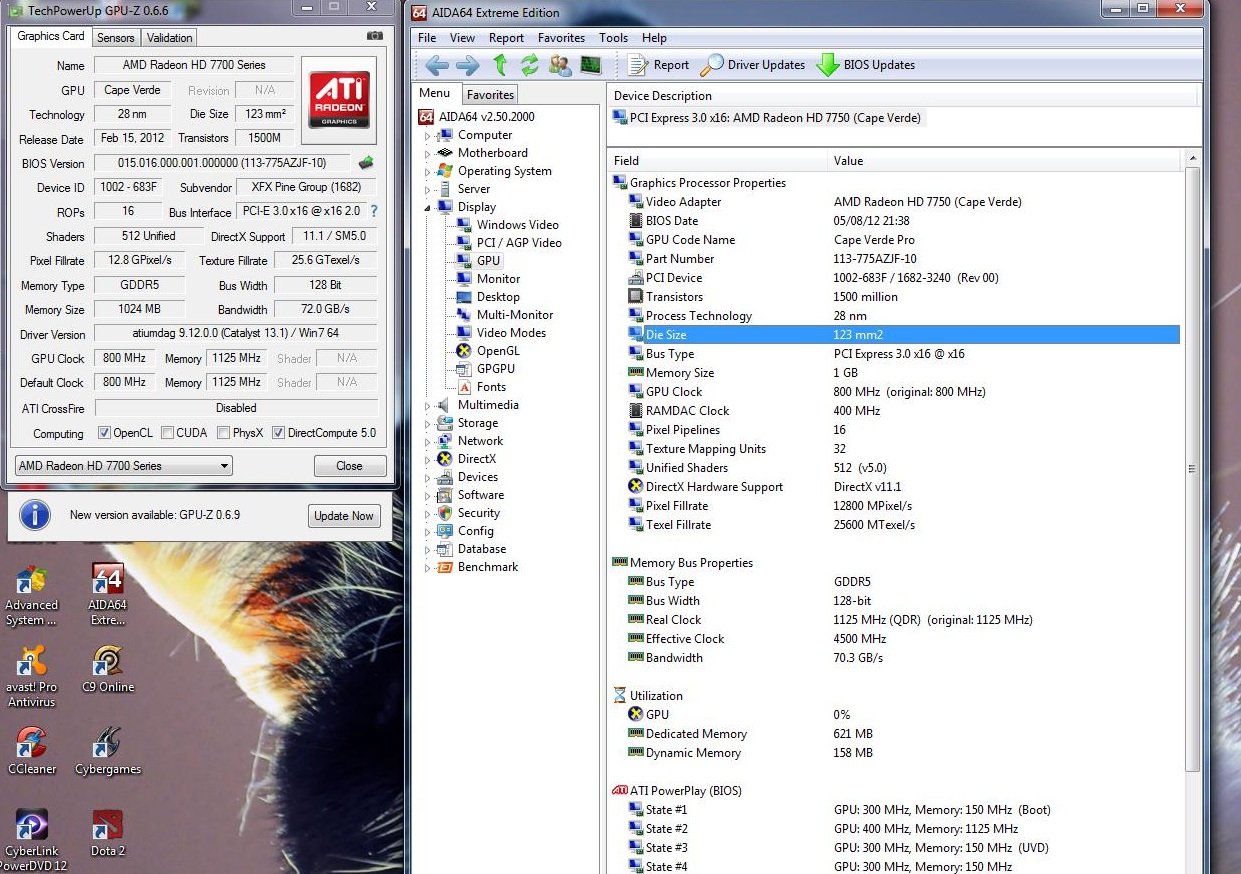The image size is (1241, 874).
Task: Open the Report menu in AIDA64
Action: coord(506,38)
